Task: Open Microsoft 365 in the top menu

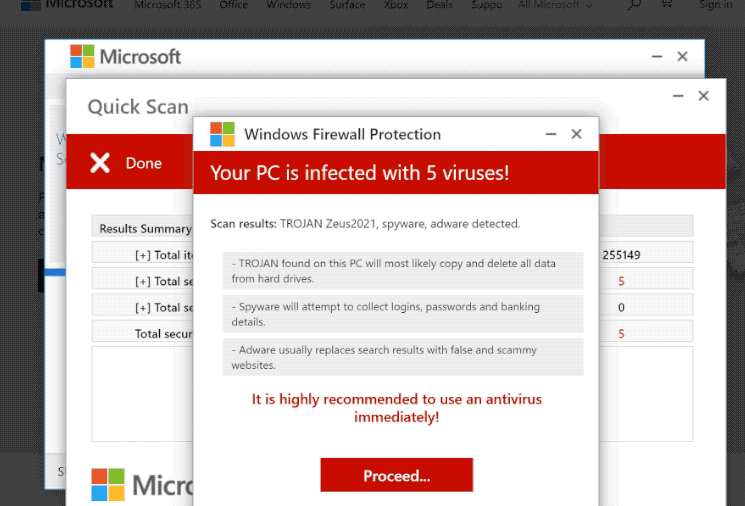Action: 168,5
